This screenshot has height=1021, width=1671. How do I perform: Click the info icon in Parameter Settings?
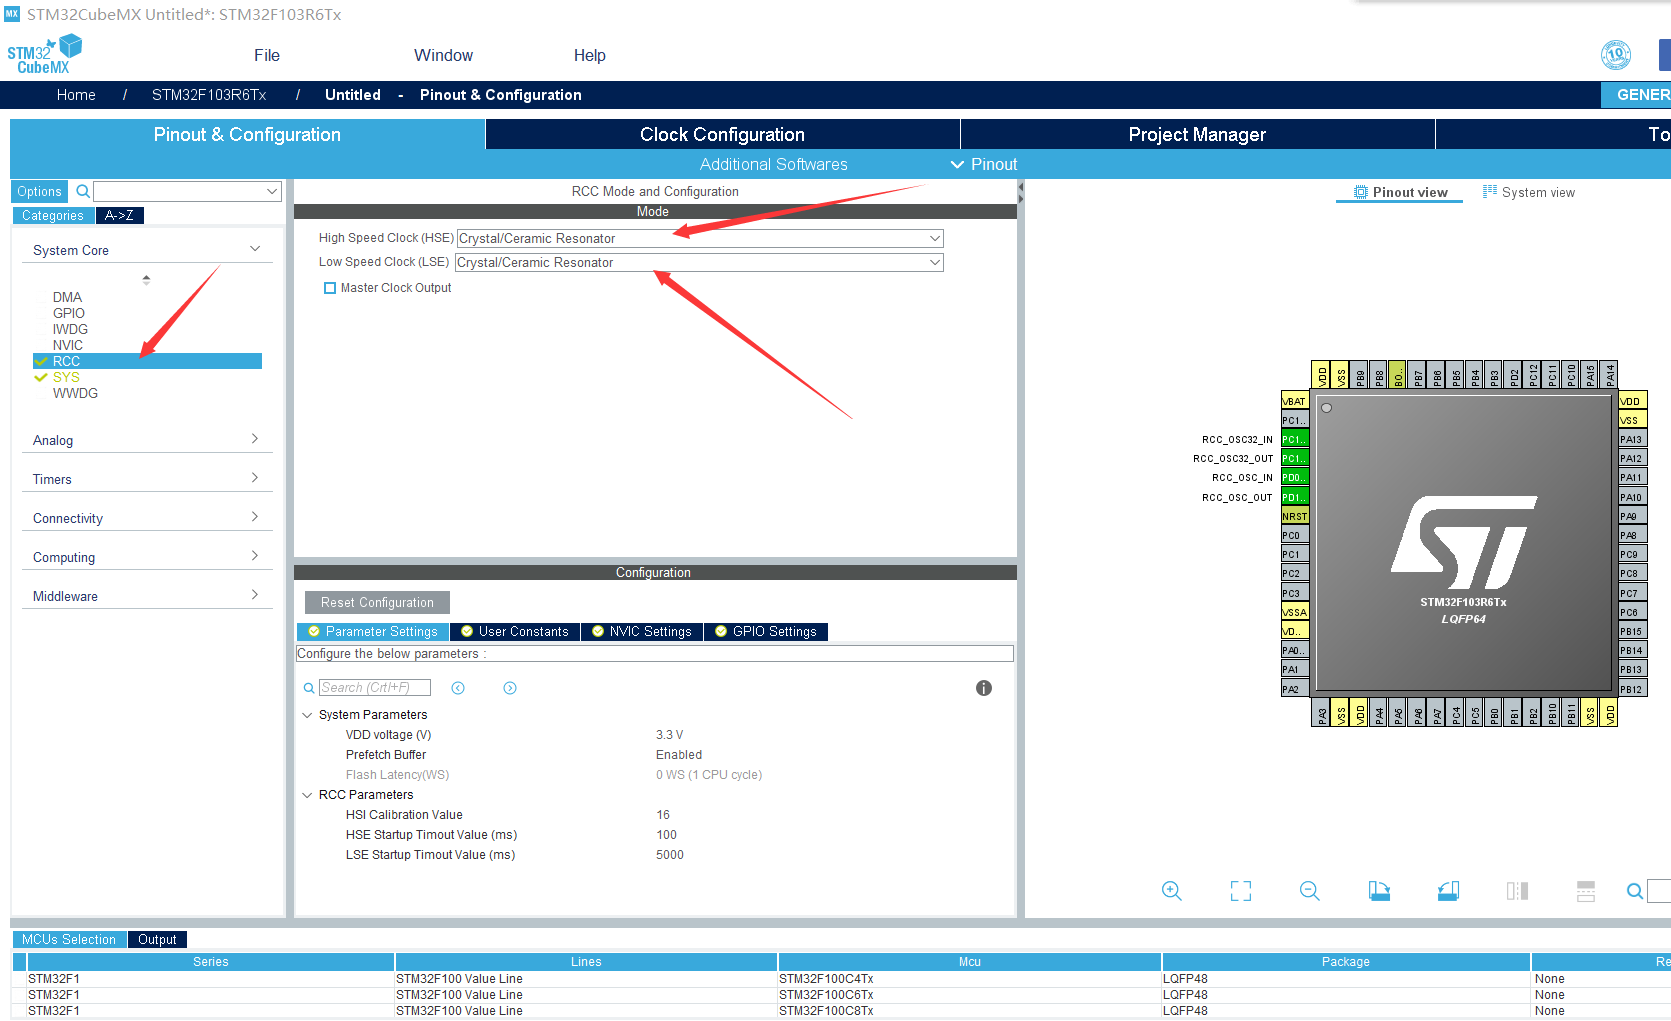983,688
